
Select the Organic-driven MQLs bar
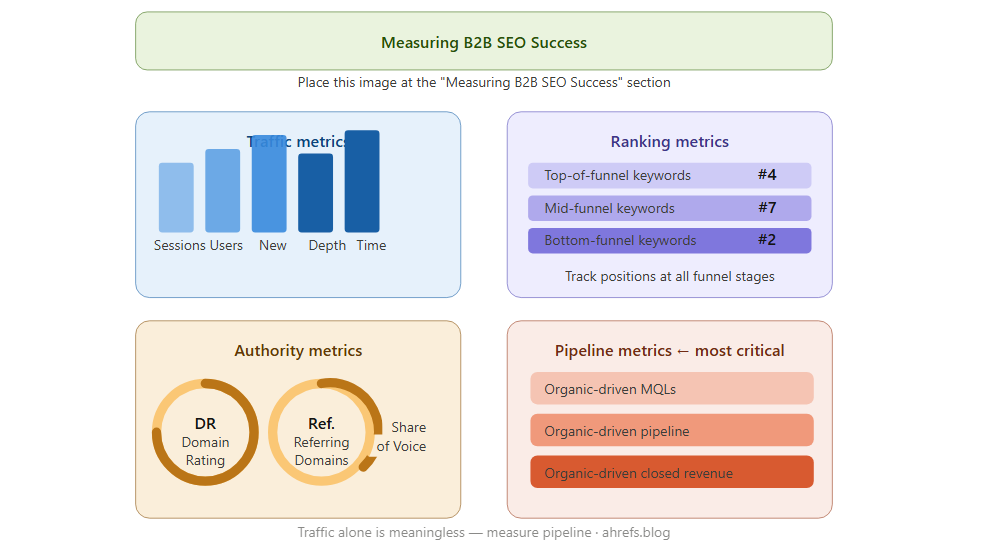coord(672,389)
